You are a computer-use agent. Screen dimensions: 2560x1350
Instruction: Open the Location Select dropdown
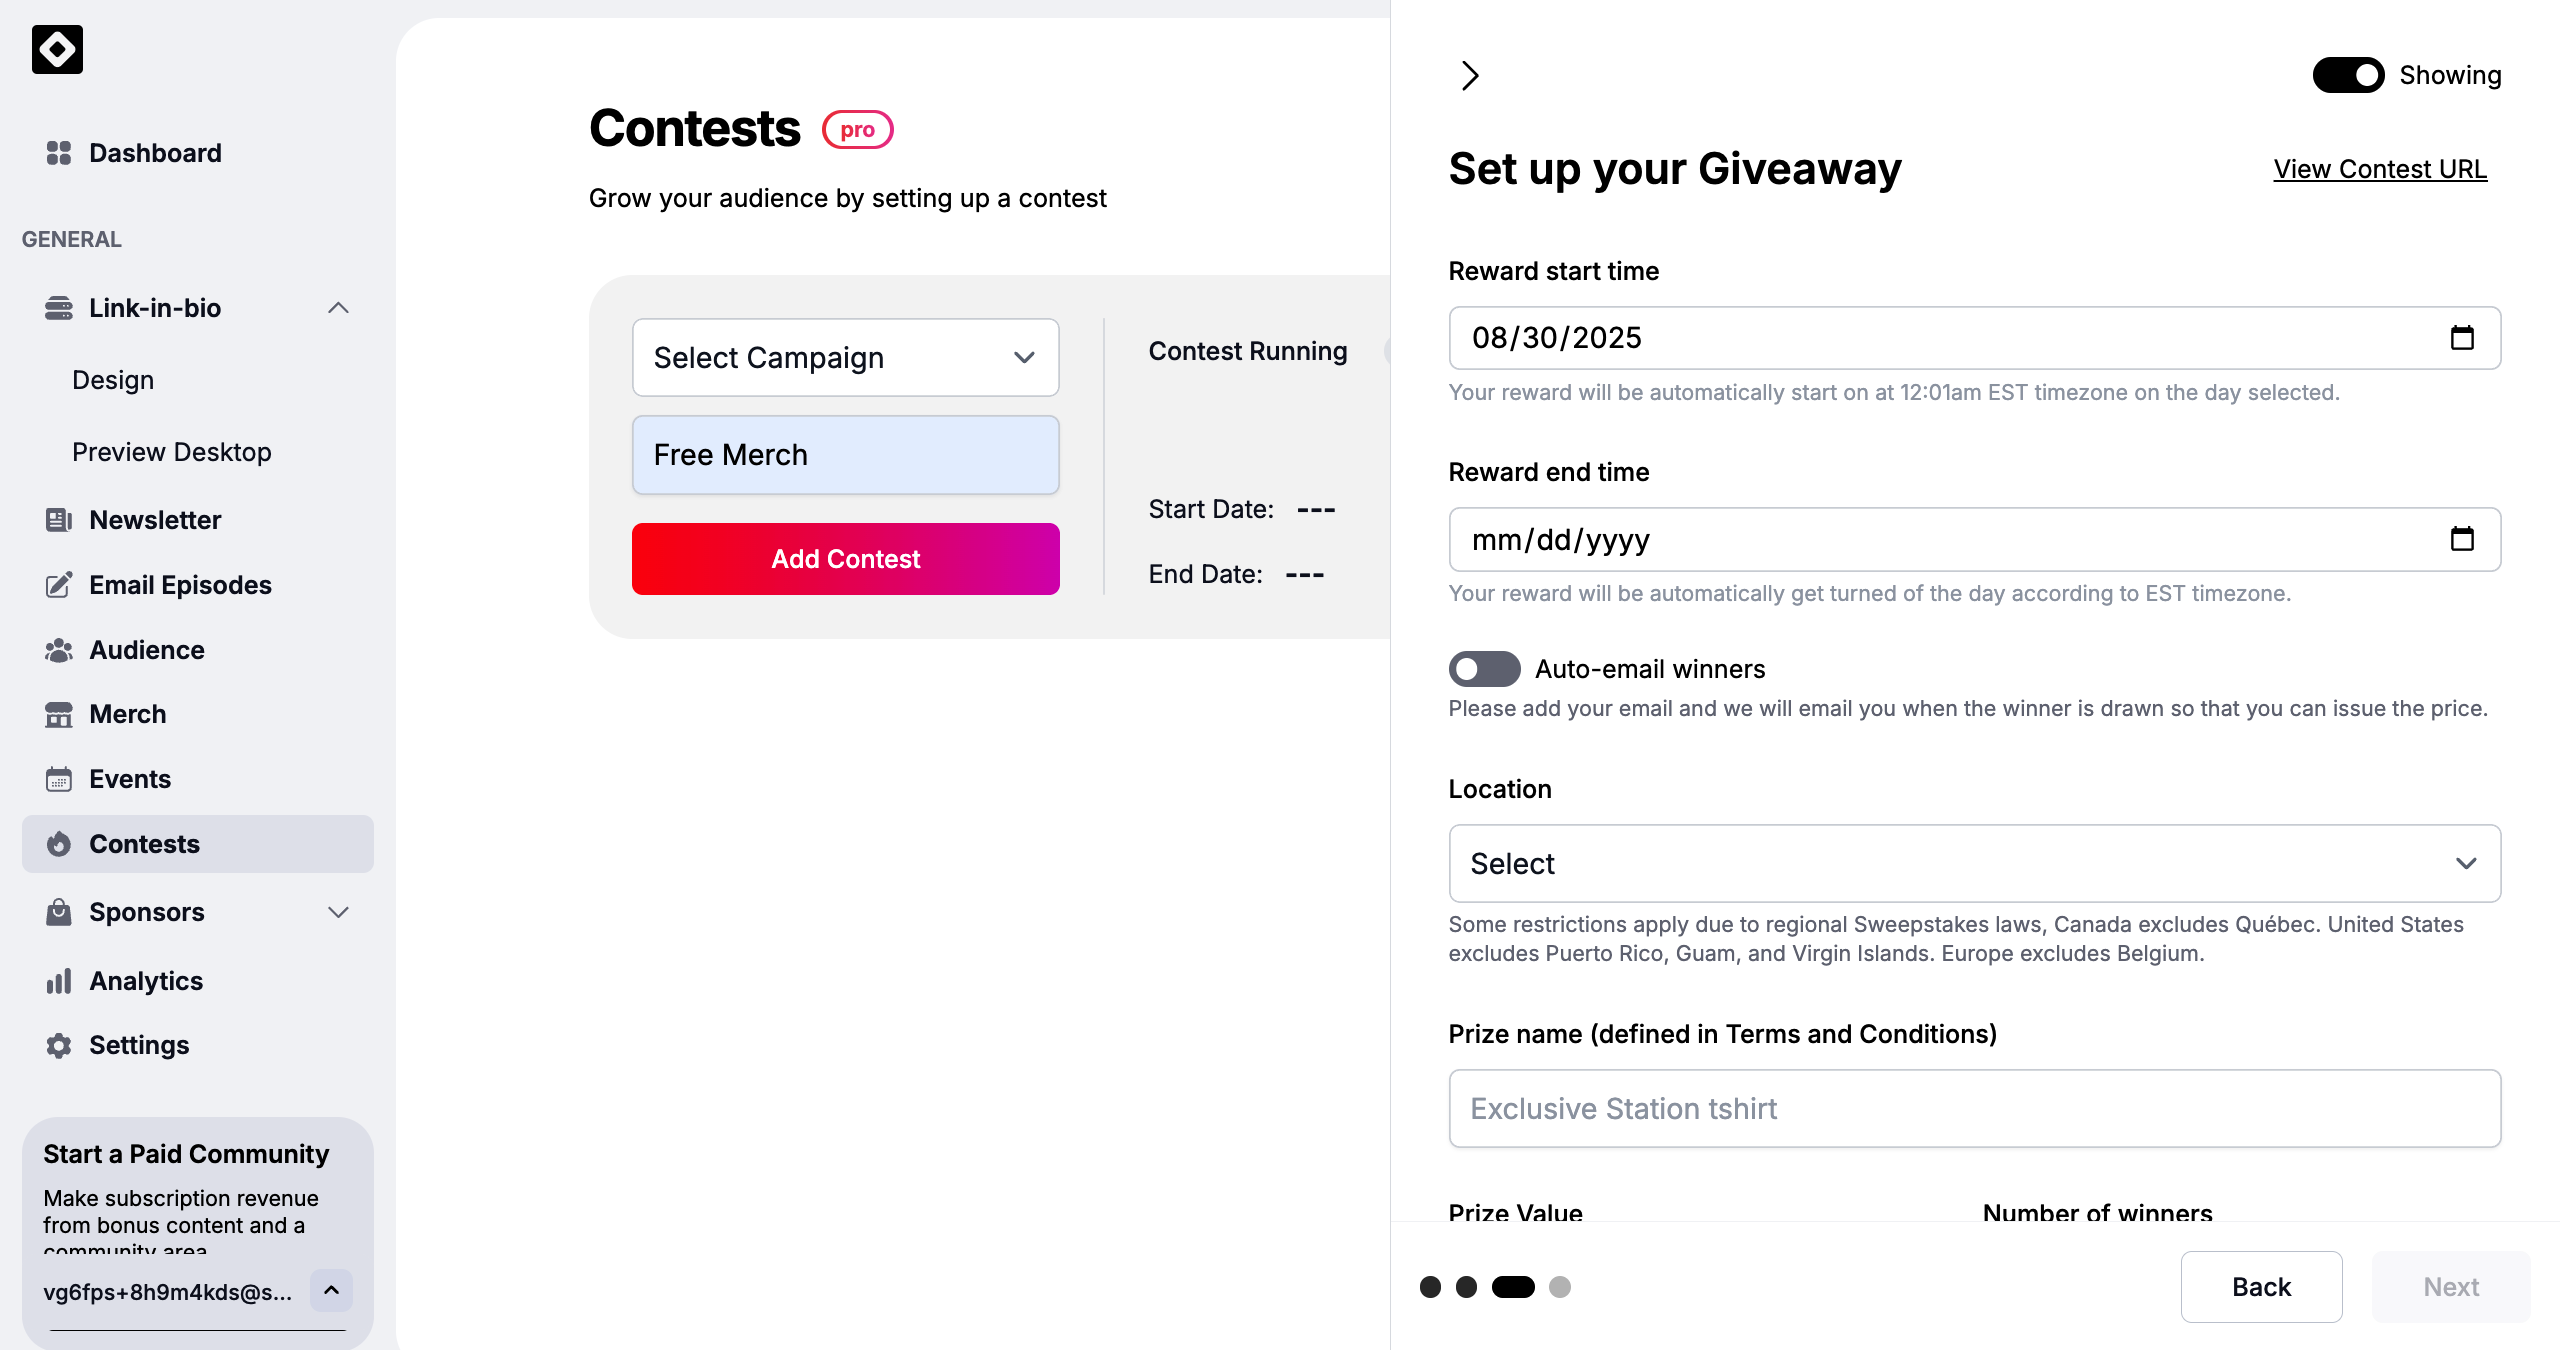point(1974,863)
